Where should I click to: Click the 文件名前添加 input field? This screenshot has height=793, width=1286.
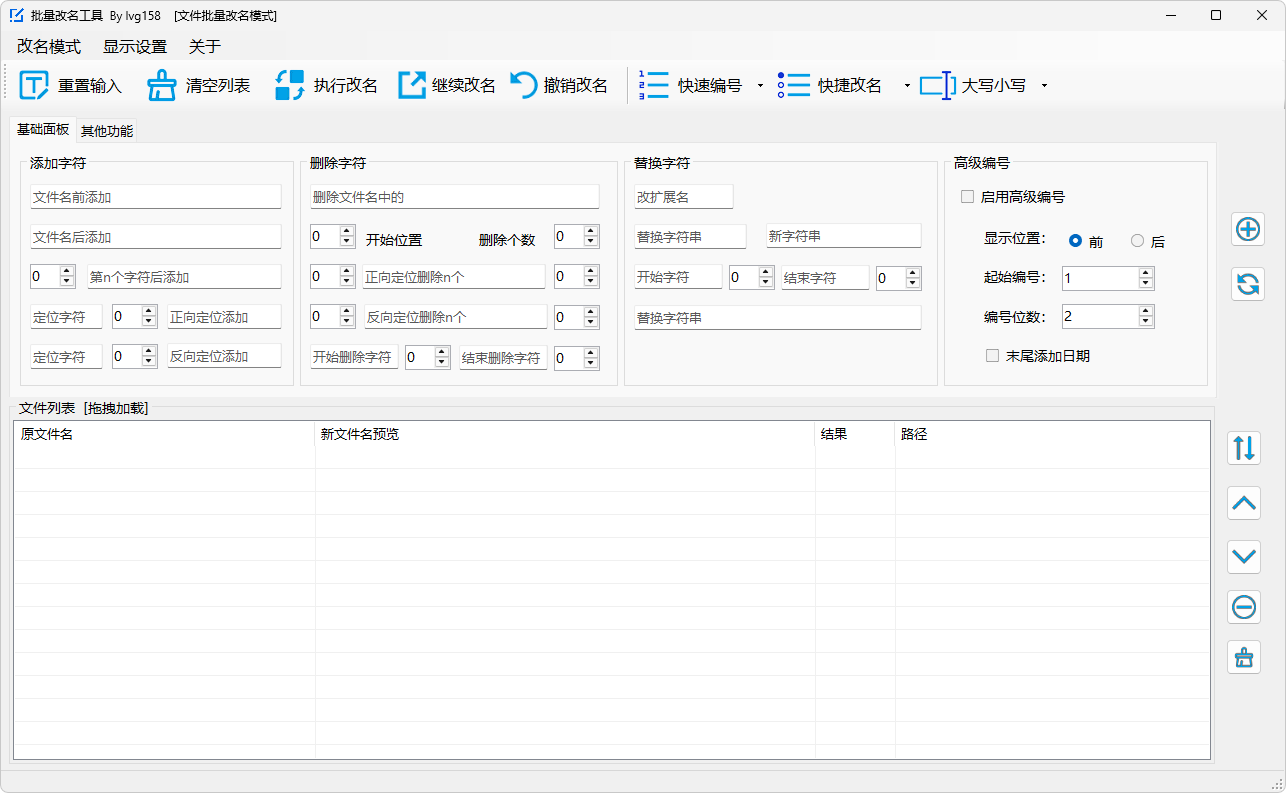click(155, 196)
